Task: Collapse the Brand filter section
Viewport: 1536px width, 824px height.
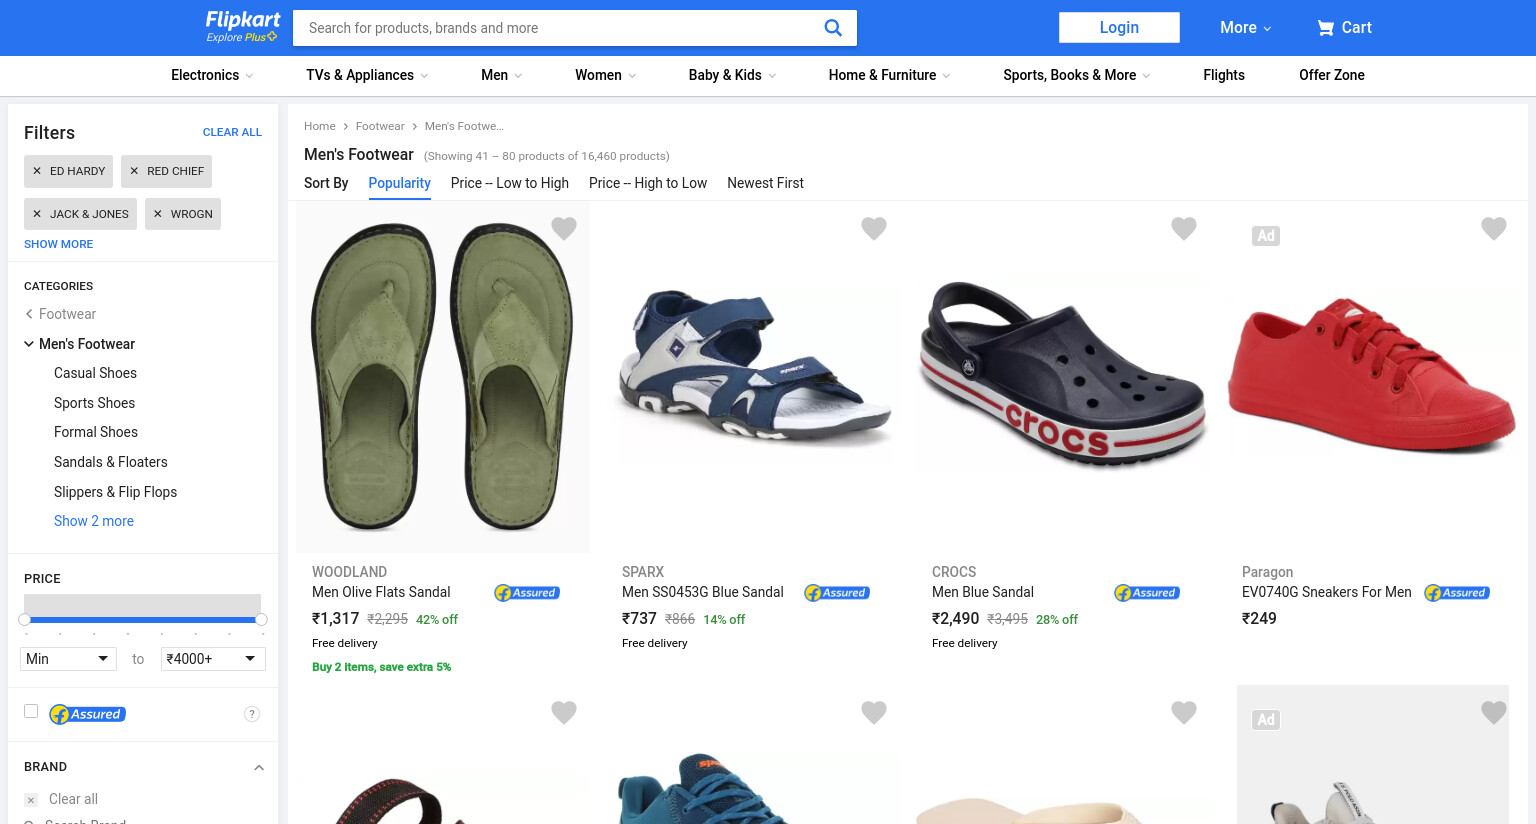Action: point(259,768)
